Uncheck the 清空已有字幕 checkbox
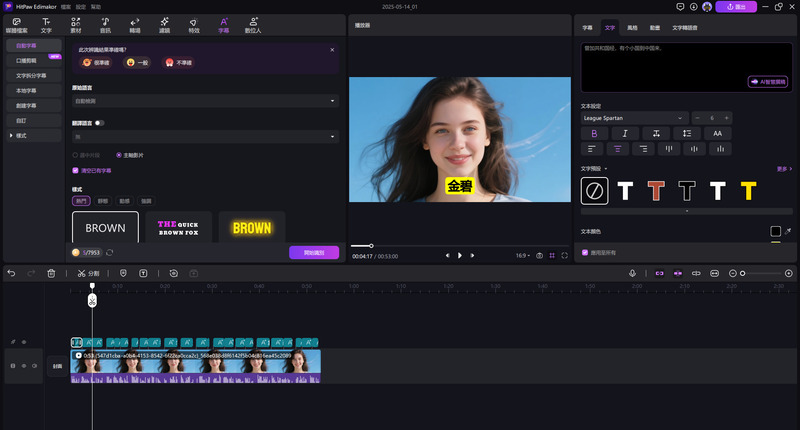The image size is (800, 430). pos(76,170)
